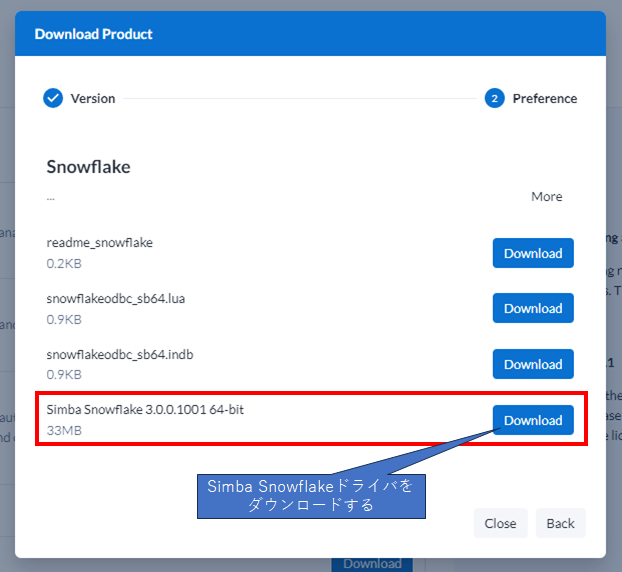This screenshot has width=622, height=572.
Task: Select the Preference step label
Action: point(544,98)
